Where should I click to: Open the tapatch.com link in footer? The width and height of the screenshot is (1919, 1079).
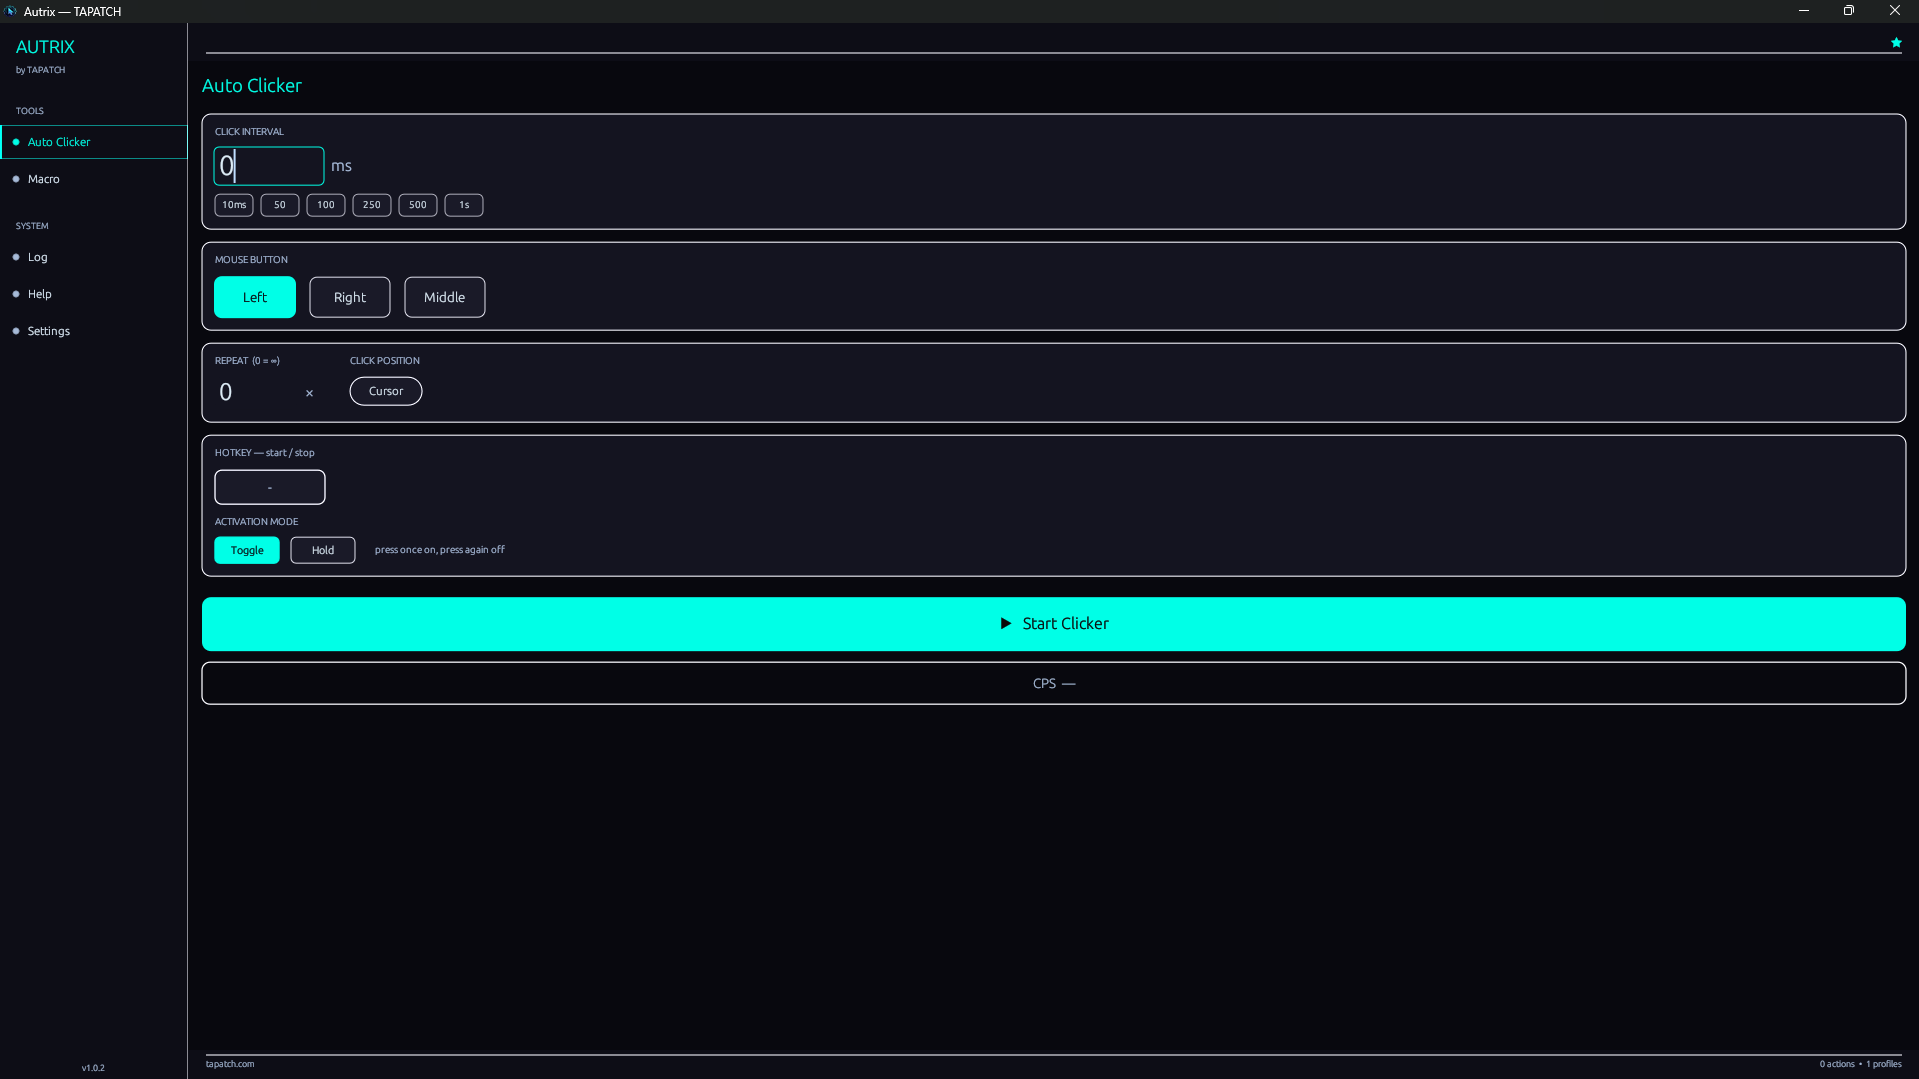(230, 1064)
